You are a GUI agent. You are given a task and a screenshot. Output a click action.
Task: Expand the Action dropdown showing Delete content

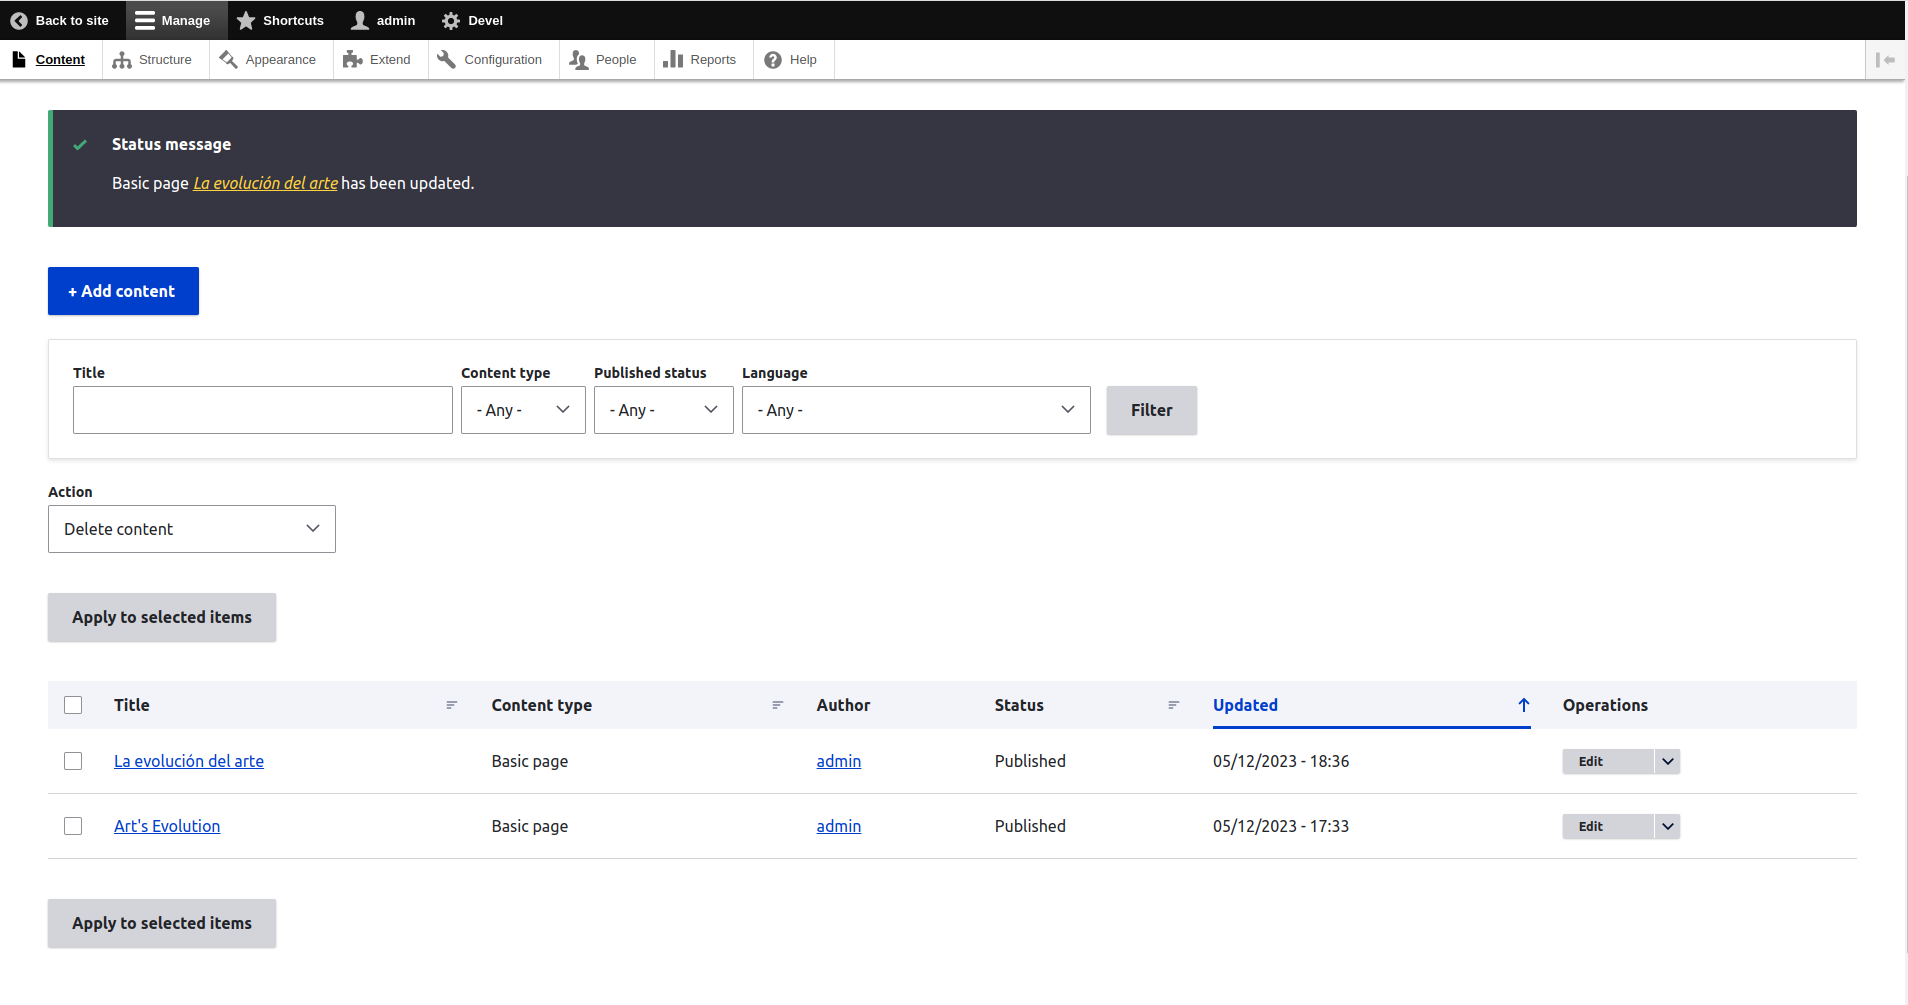(x=191, y=529)
